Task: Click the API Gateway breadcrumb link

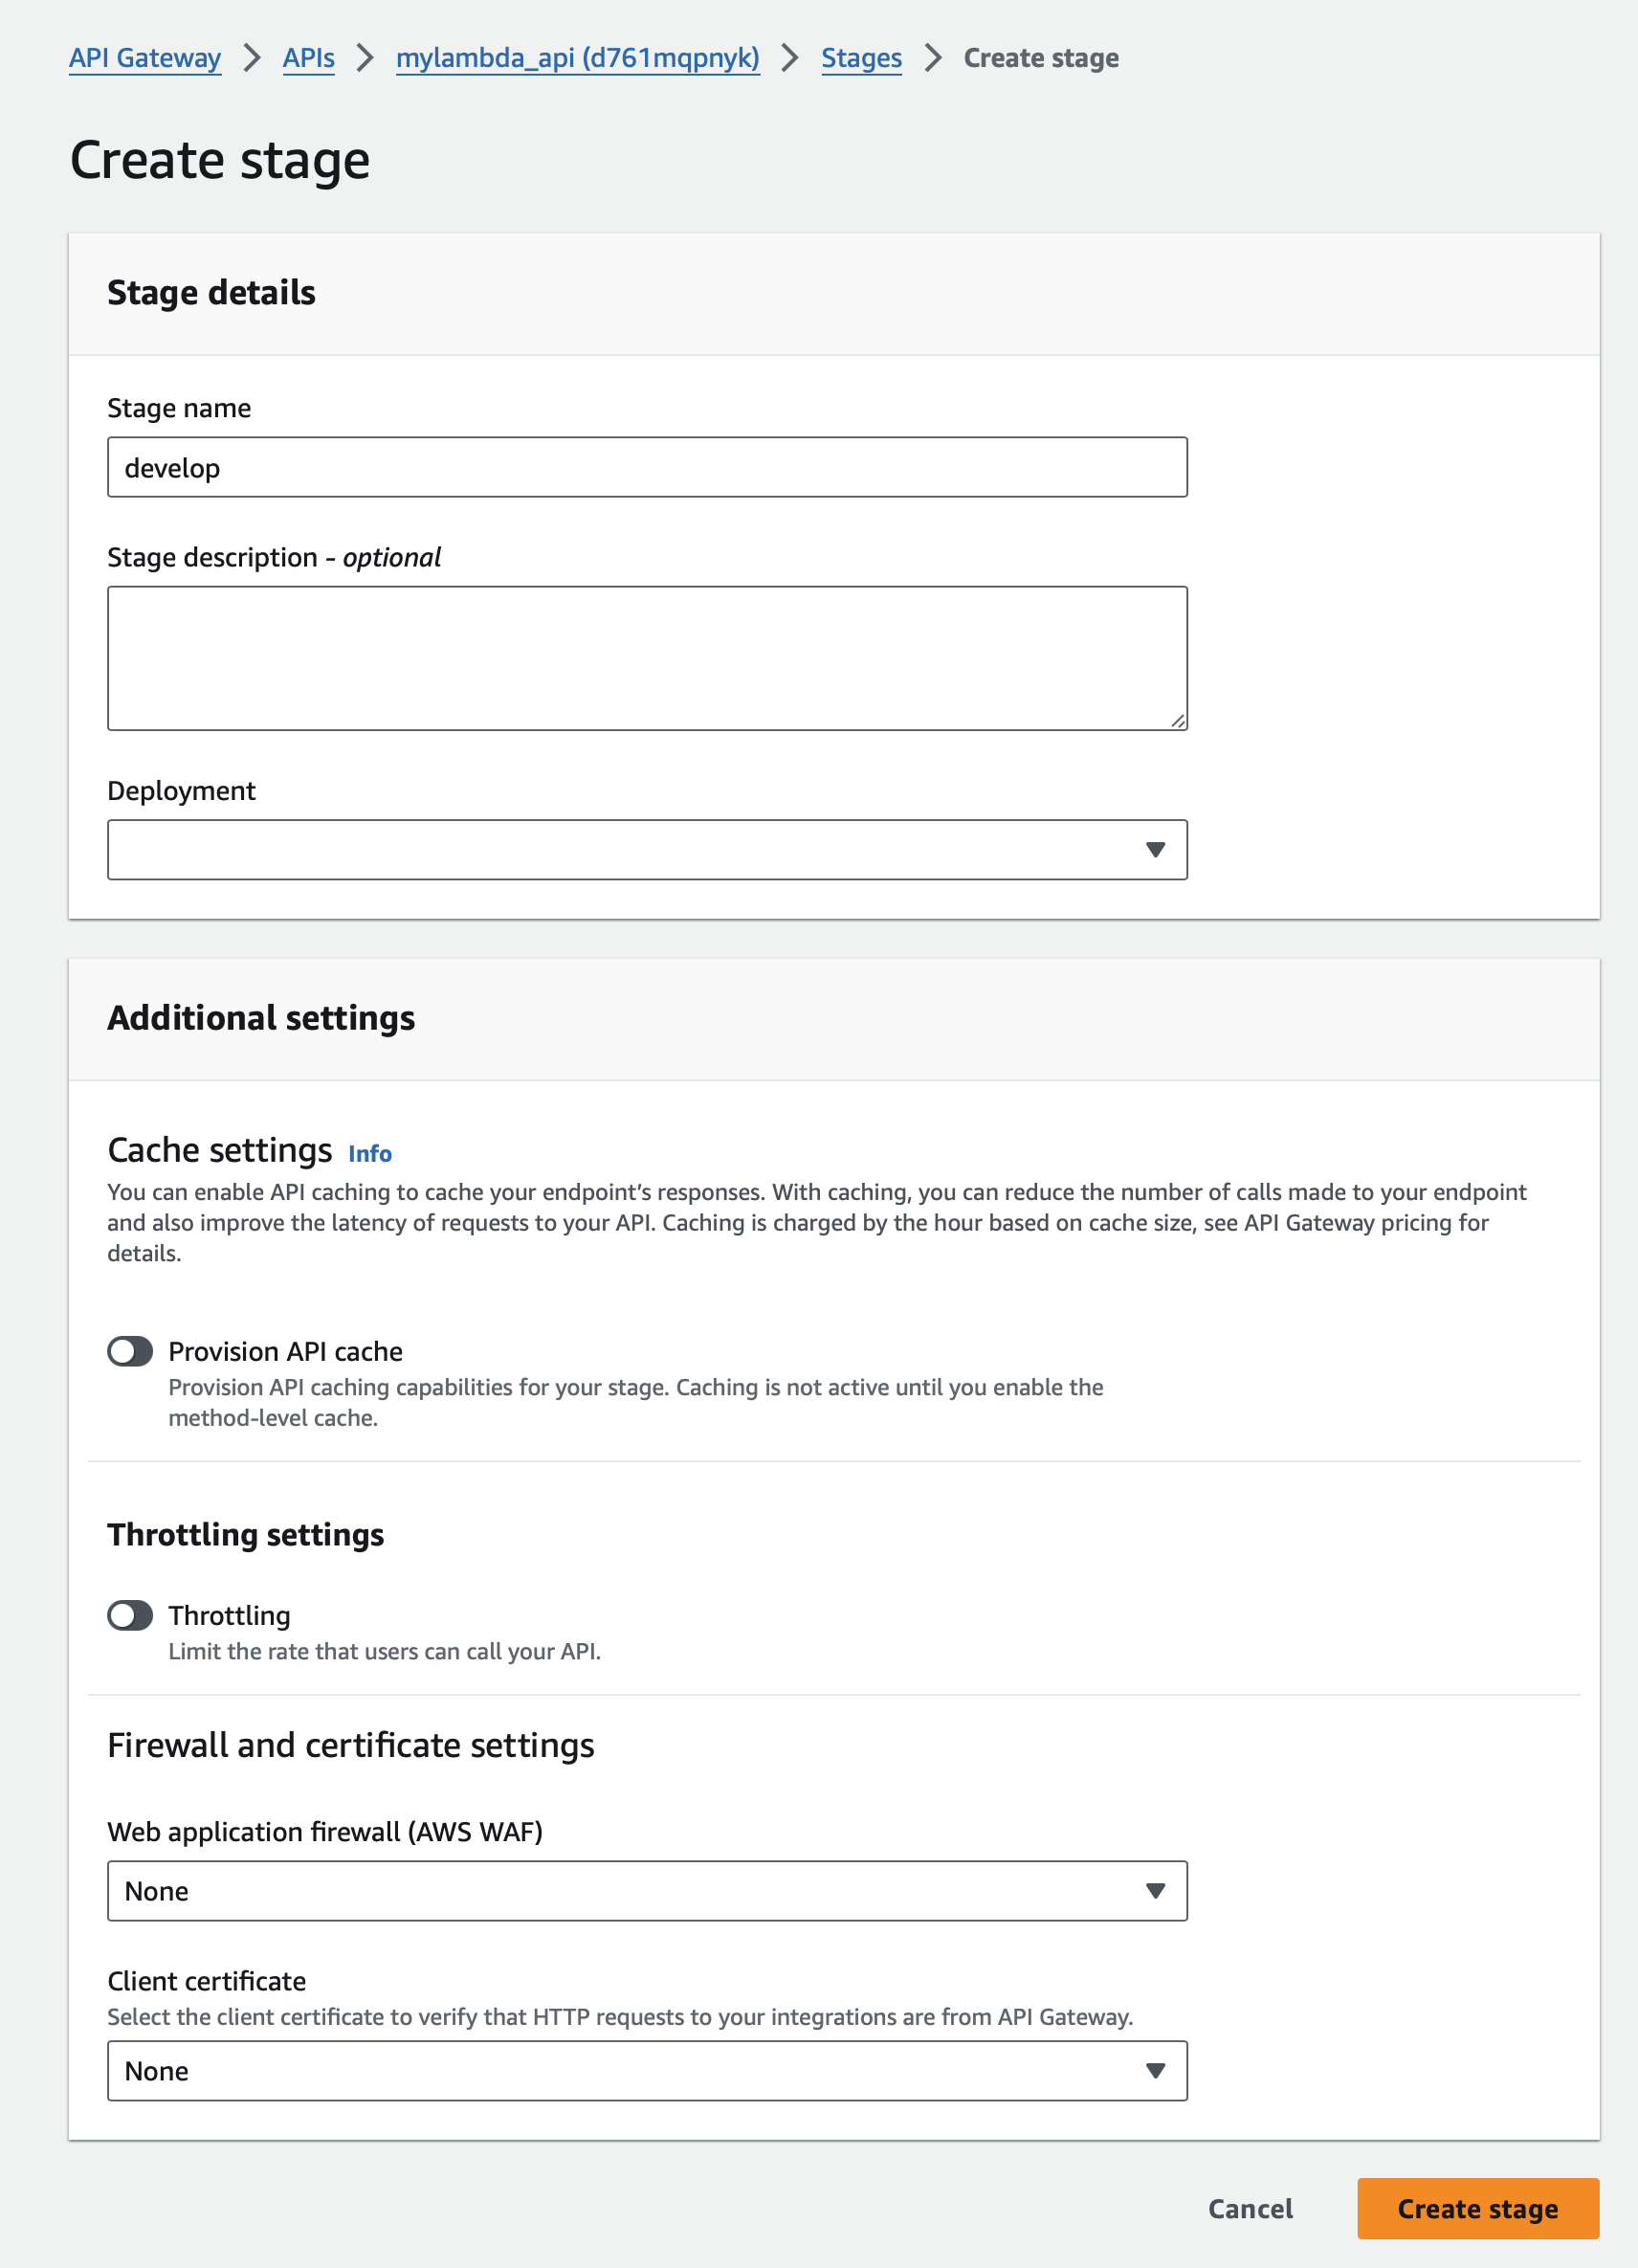Action: coord(145,58)
